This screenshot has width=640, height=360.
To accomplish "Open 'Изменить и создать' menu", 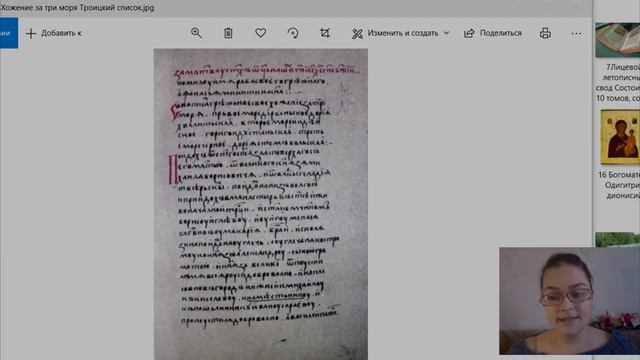I will (x=400, y=33).
